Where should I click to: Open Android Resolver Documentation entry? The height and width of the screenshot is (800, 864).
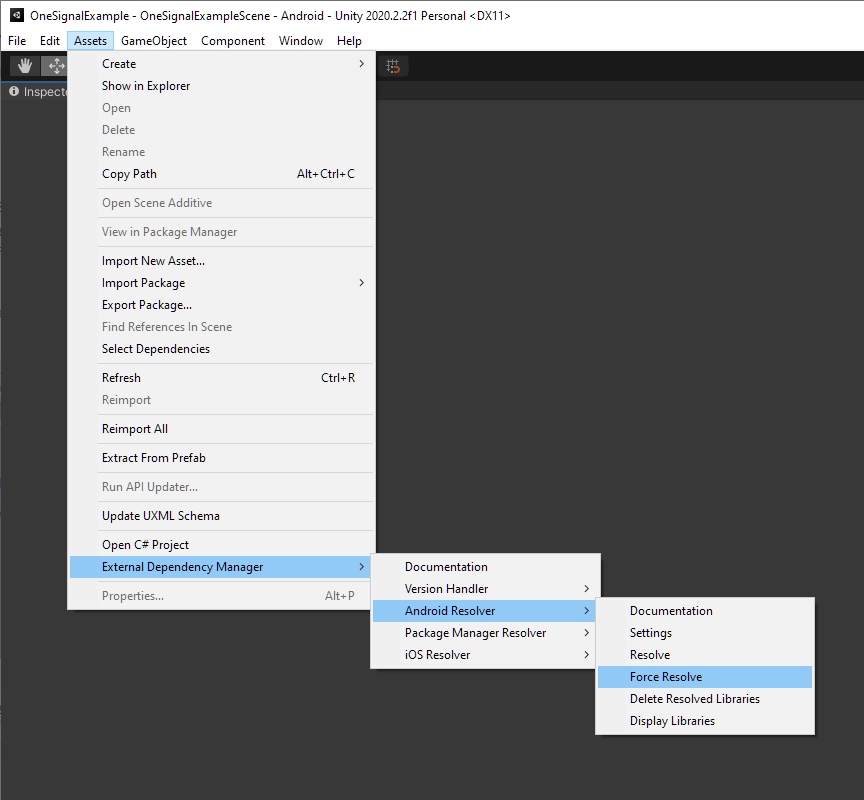coord(705,611)
